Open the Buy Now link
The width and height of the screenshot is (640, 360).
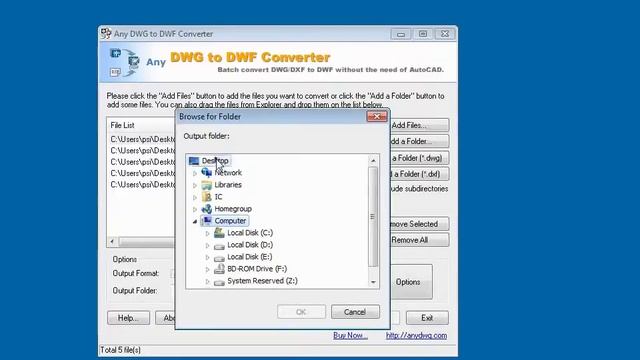point(350,336)
